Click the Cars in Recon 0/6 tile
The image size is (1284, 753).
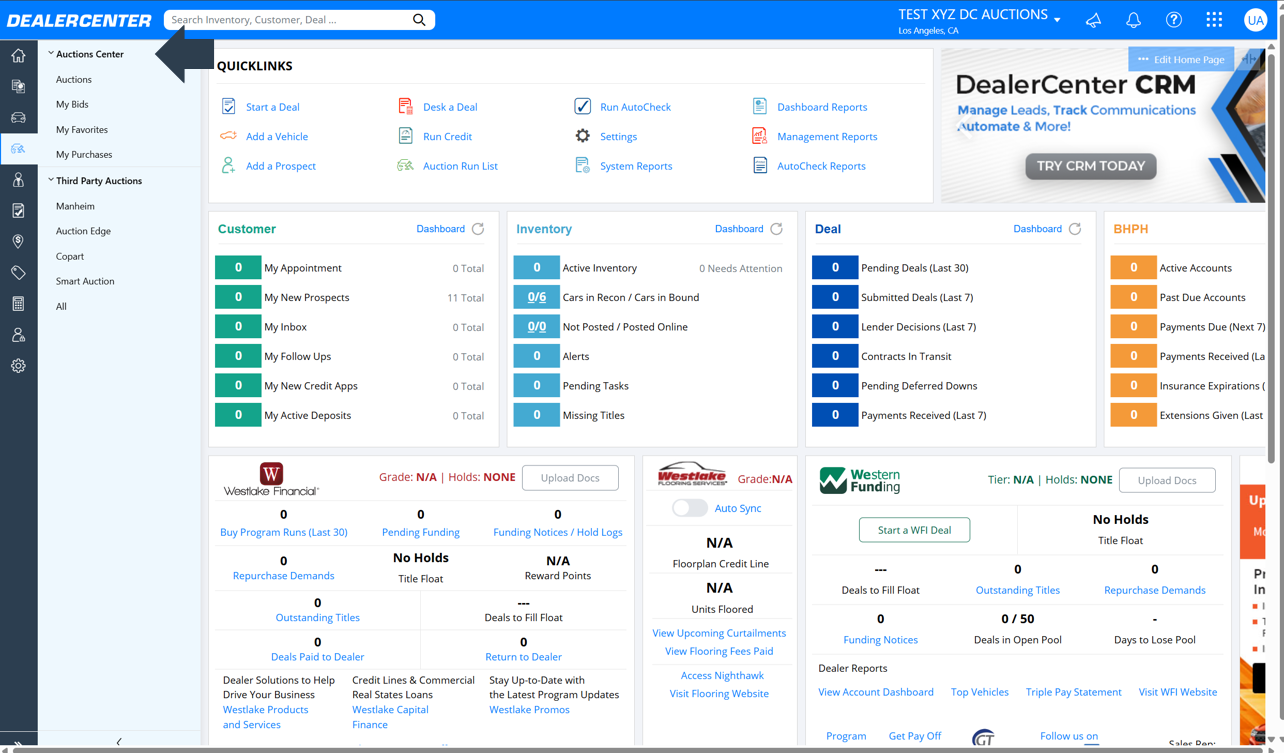point(537,297)
